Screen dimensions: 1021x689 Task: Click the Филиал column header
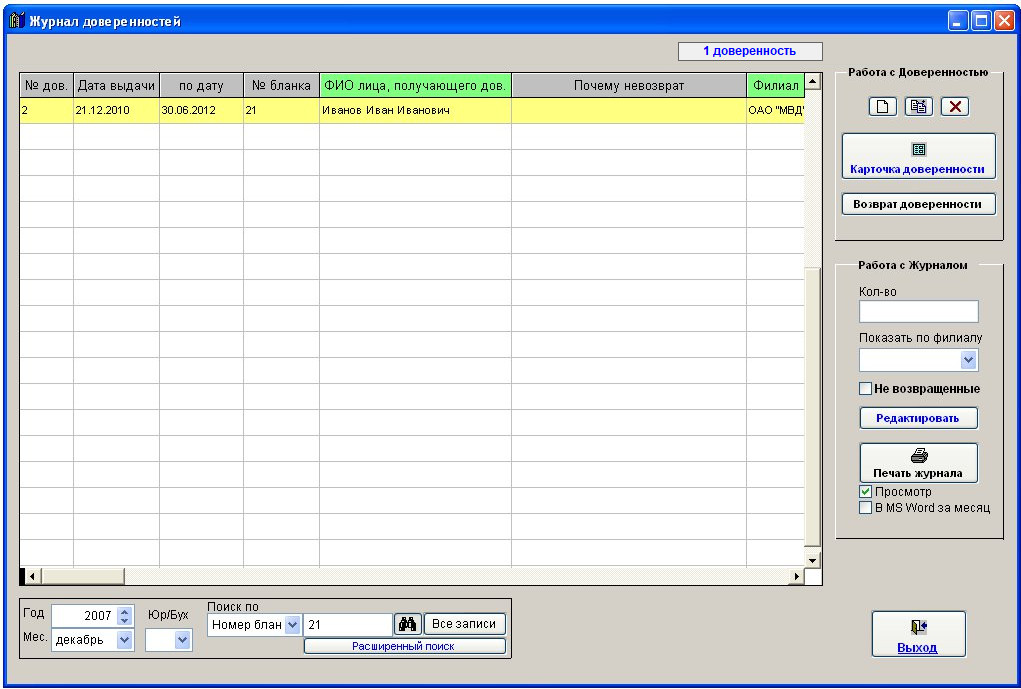(x=776, y=85)
